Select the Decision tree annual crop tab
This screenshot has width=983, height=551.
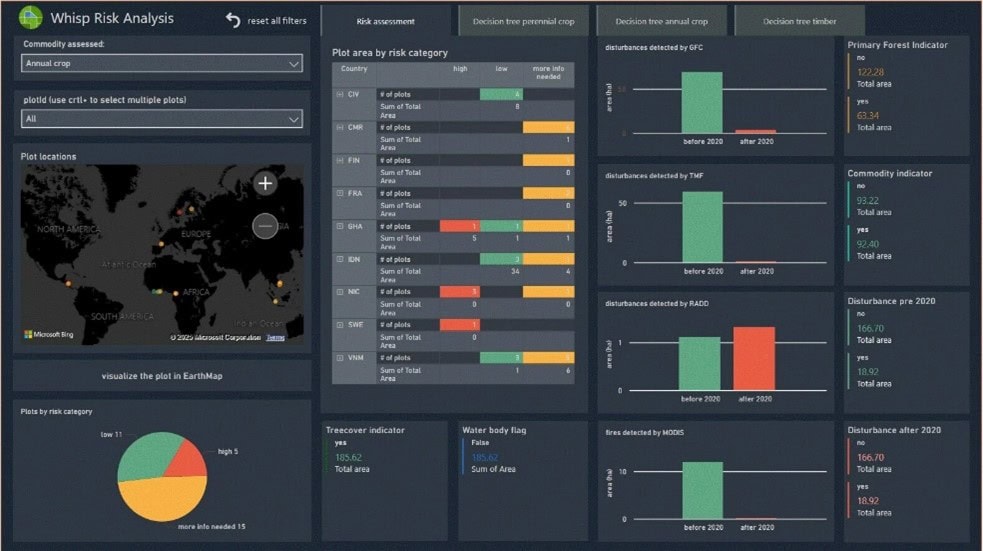tap(661, 21)
